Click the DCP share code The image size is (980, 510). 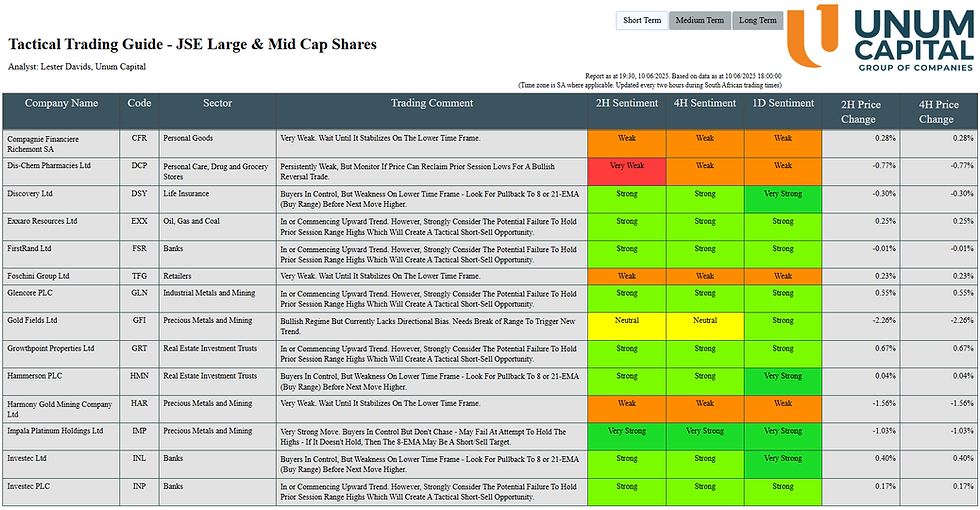point(139,166)
